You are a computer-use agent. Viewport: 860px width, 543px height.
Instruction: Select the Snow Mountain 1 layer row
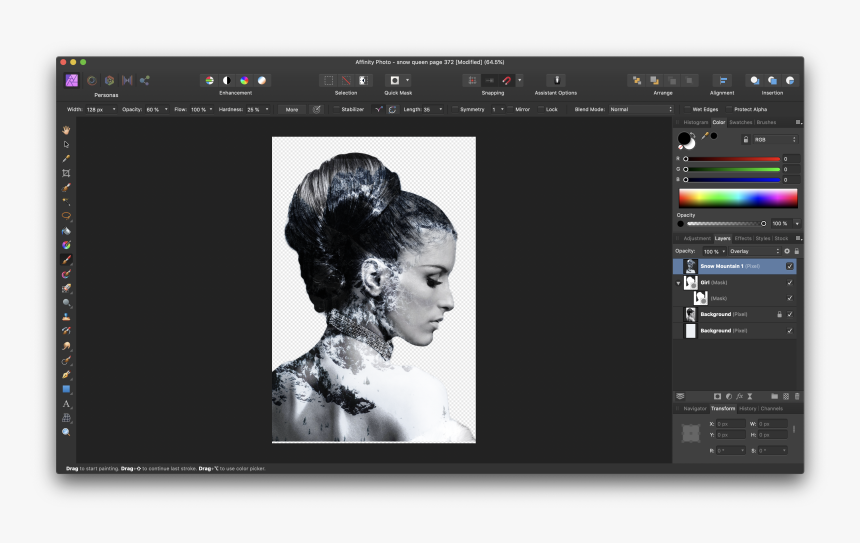tap(734, 266)
